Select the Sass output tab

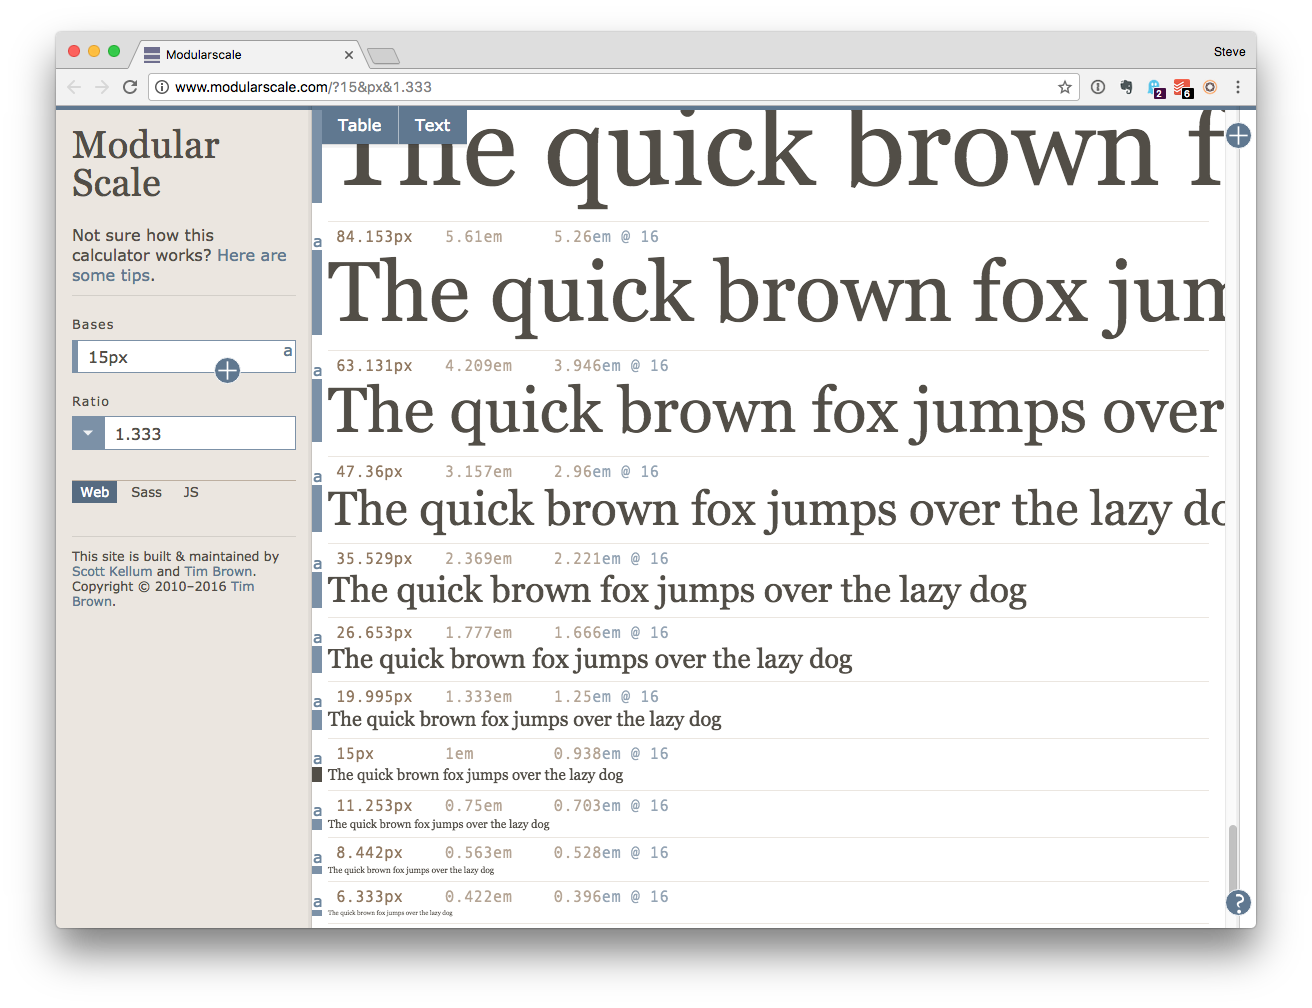pos(146,492)
